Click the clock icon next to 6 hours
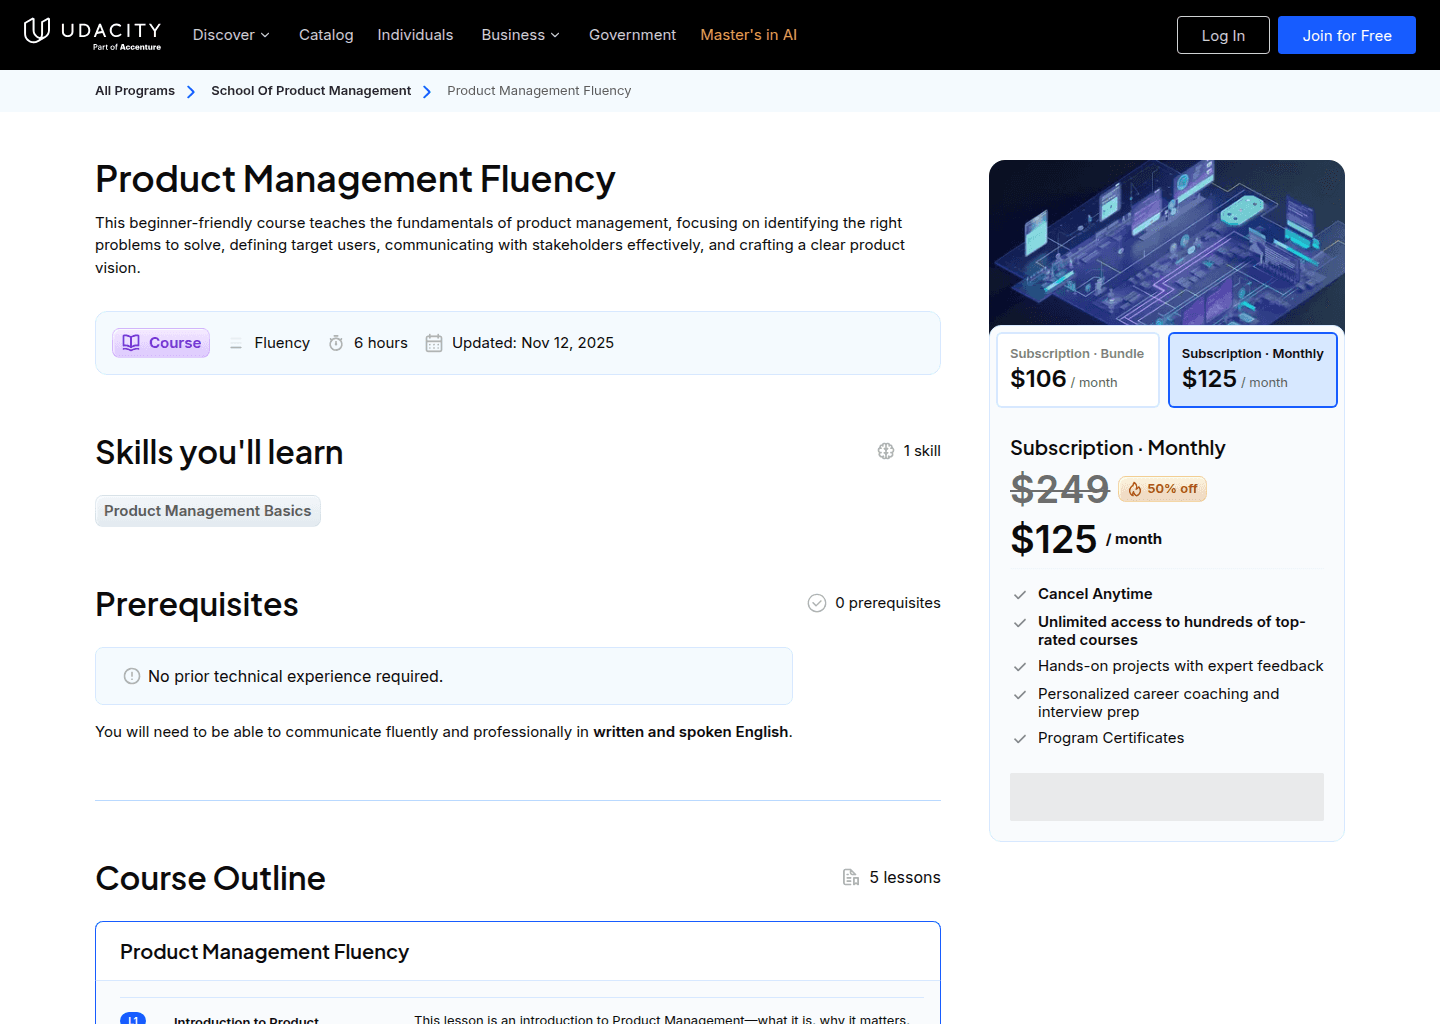Screen dimensions: 1440x1024 336,342
